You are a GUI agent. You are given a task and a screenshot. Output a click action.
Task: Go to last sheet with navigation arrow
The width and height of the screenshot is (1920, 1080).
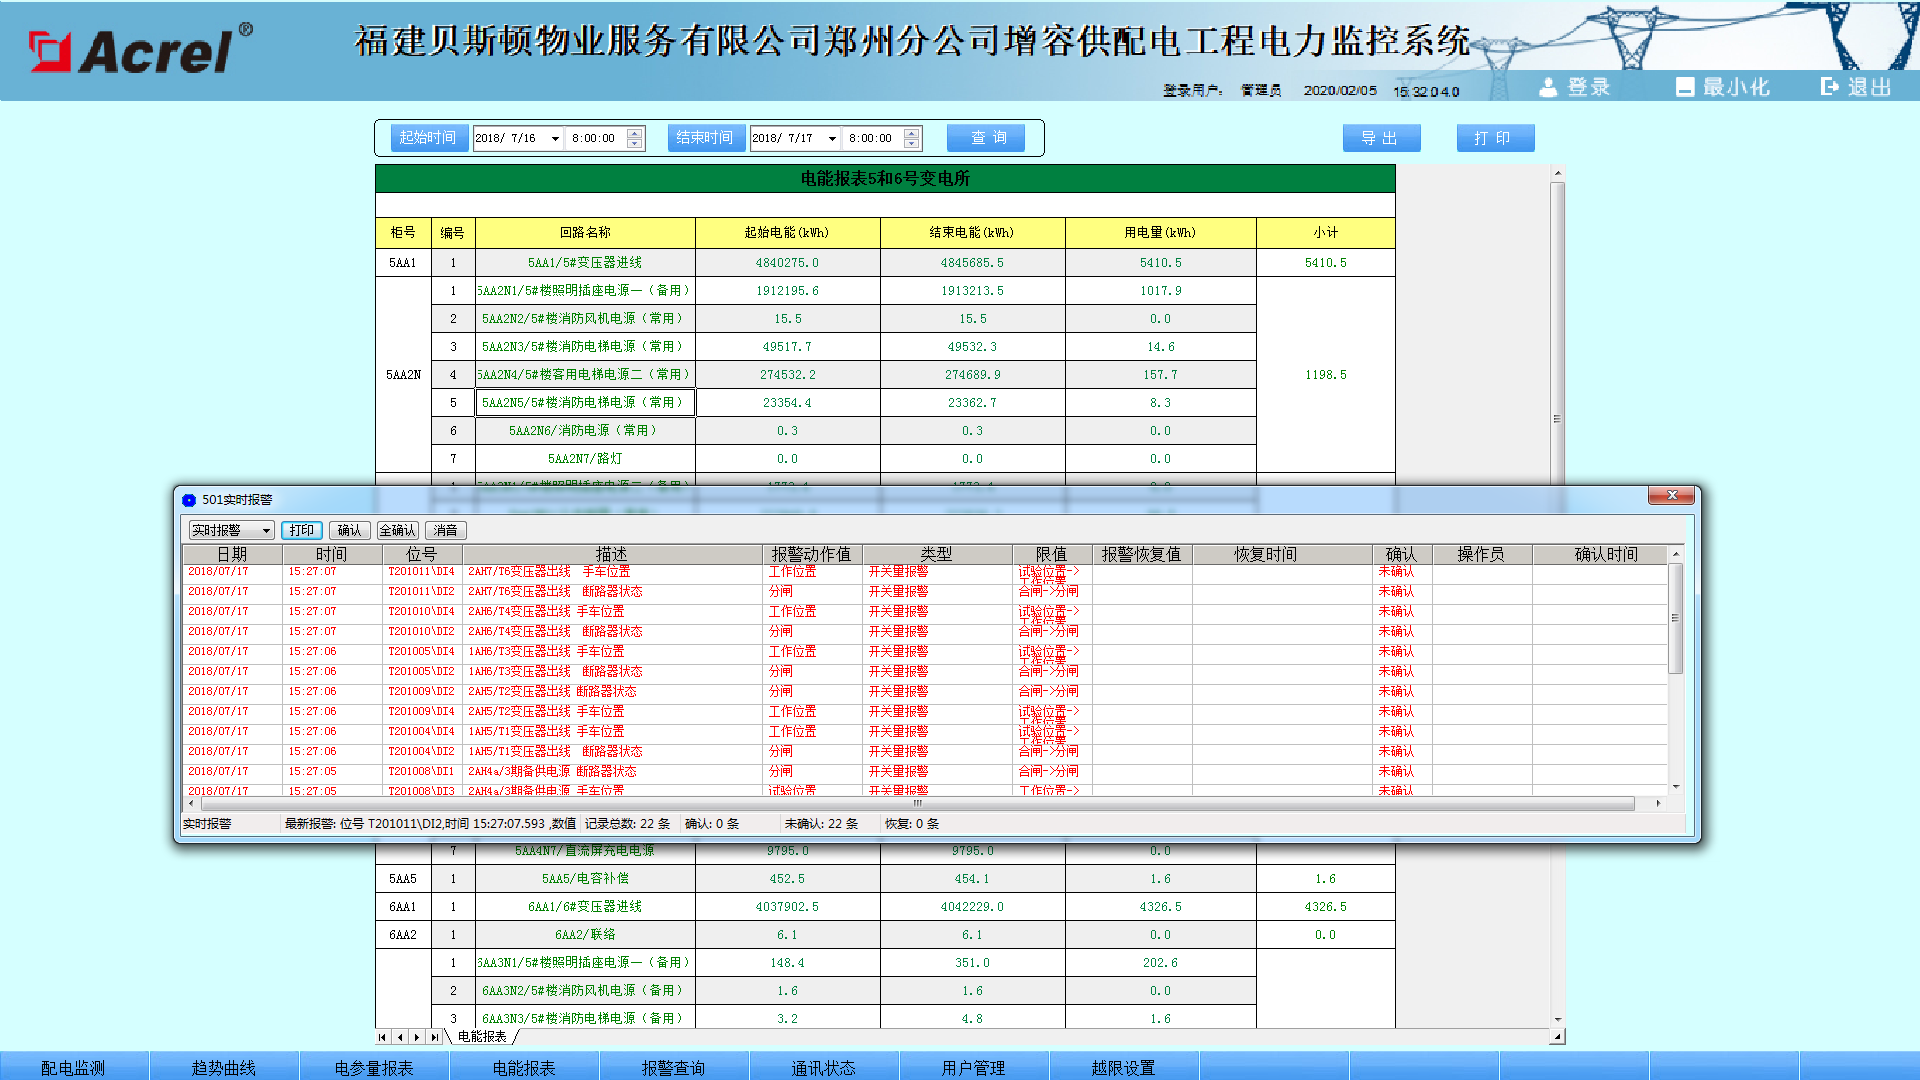click(434, 1037)
